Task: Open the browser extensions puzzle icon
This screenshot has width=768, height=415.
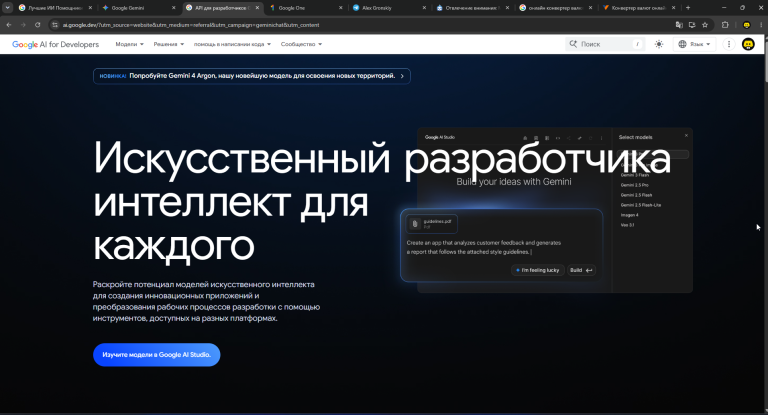Action: coord(725,24)
